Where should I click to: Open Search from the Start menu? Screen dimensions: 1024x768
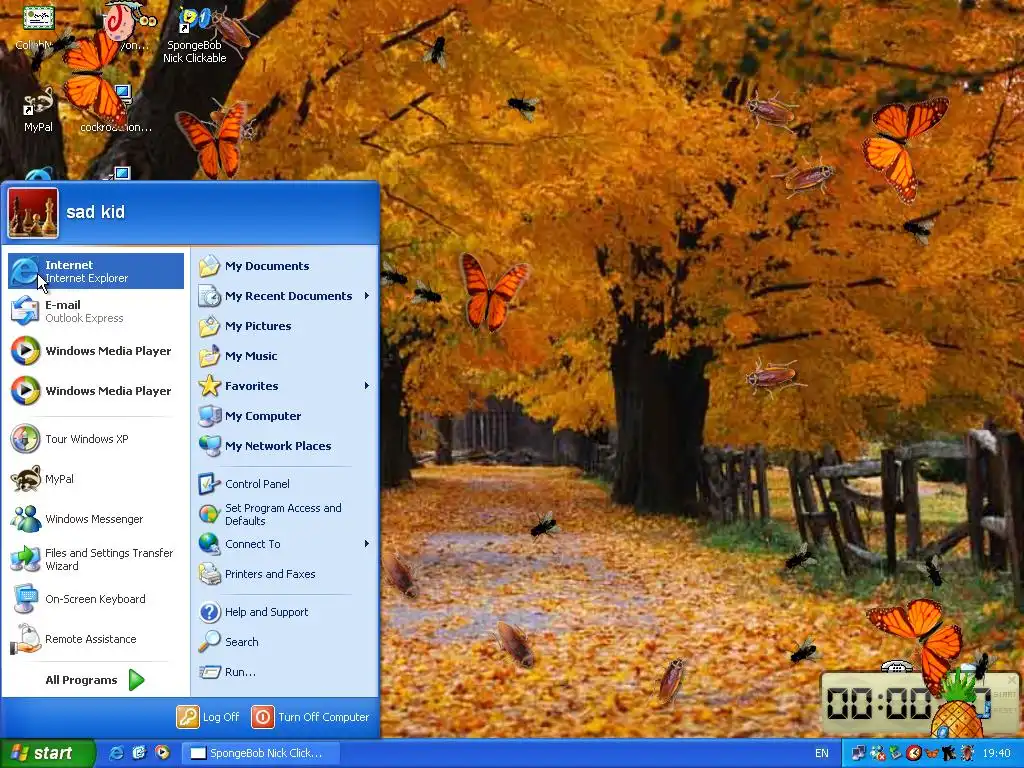coord(285,642)
